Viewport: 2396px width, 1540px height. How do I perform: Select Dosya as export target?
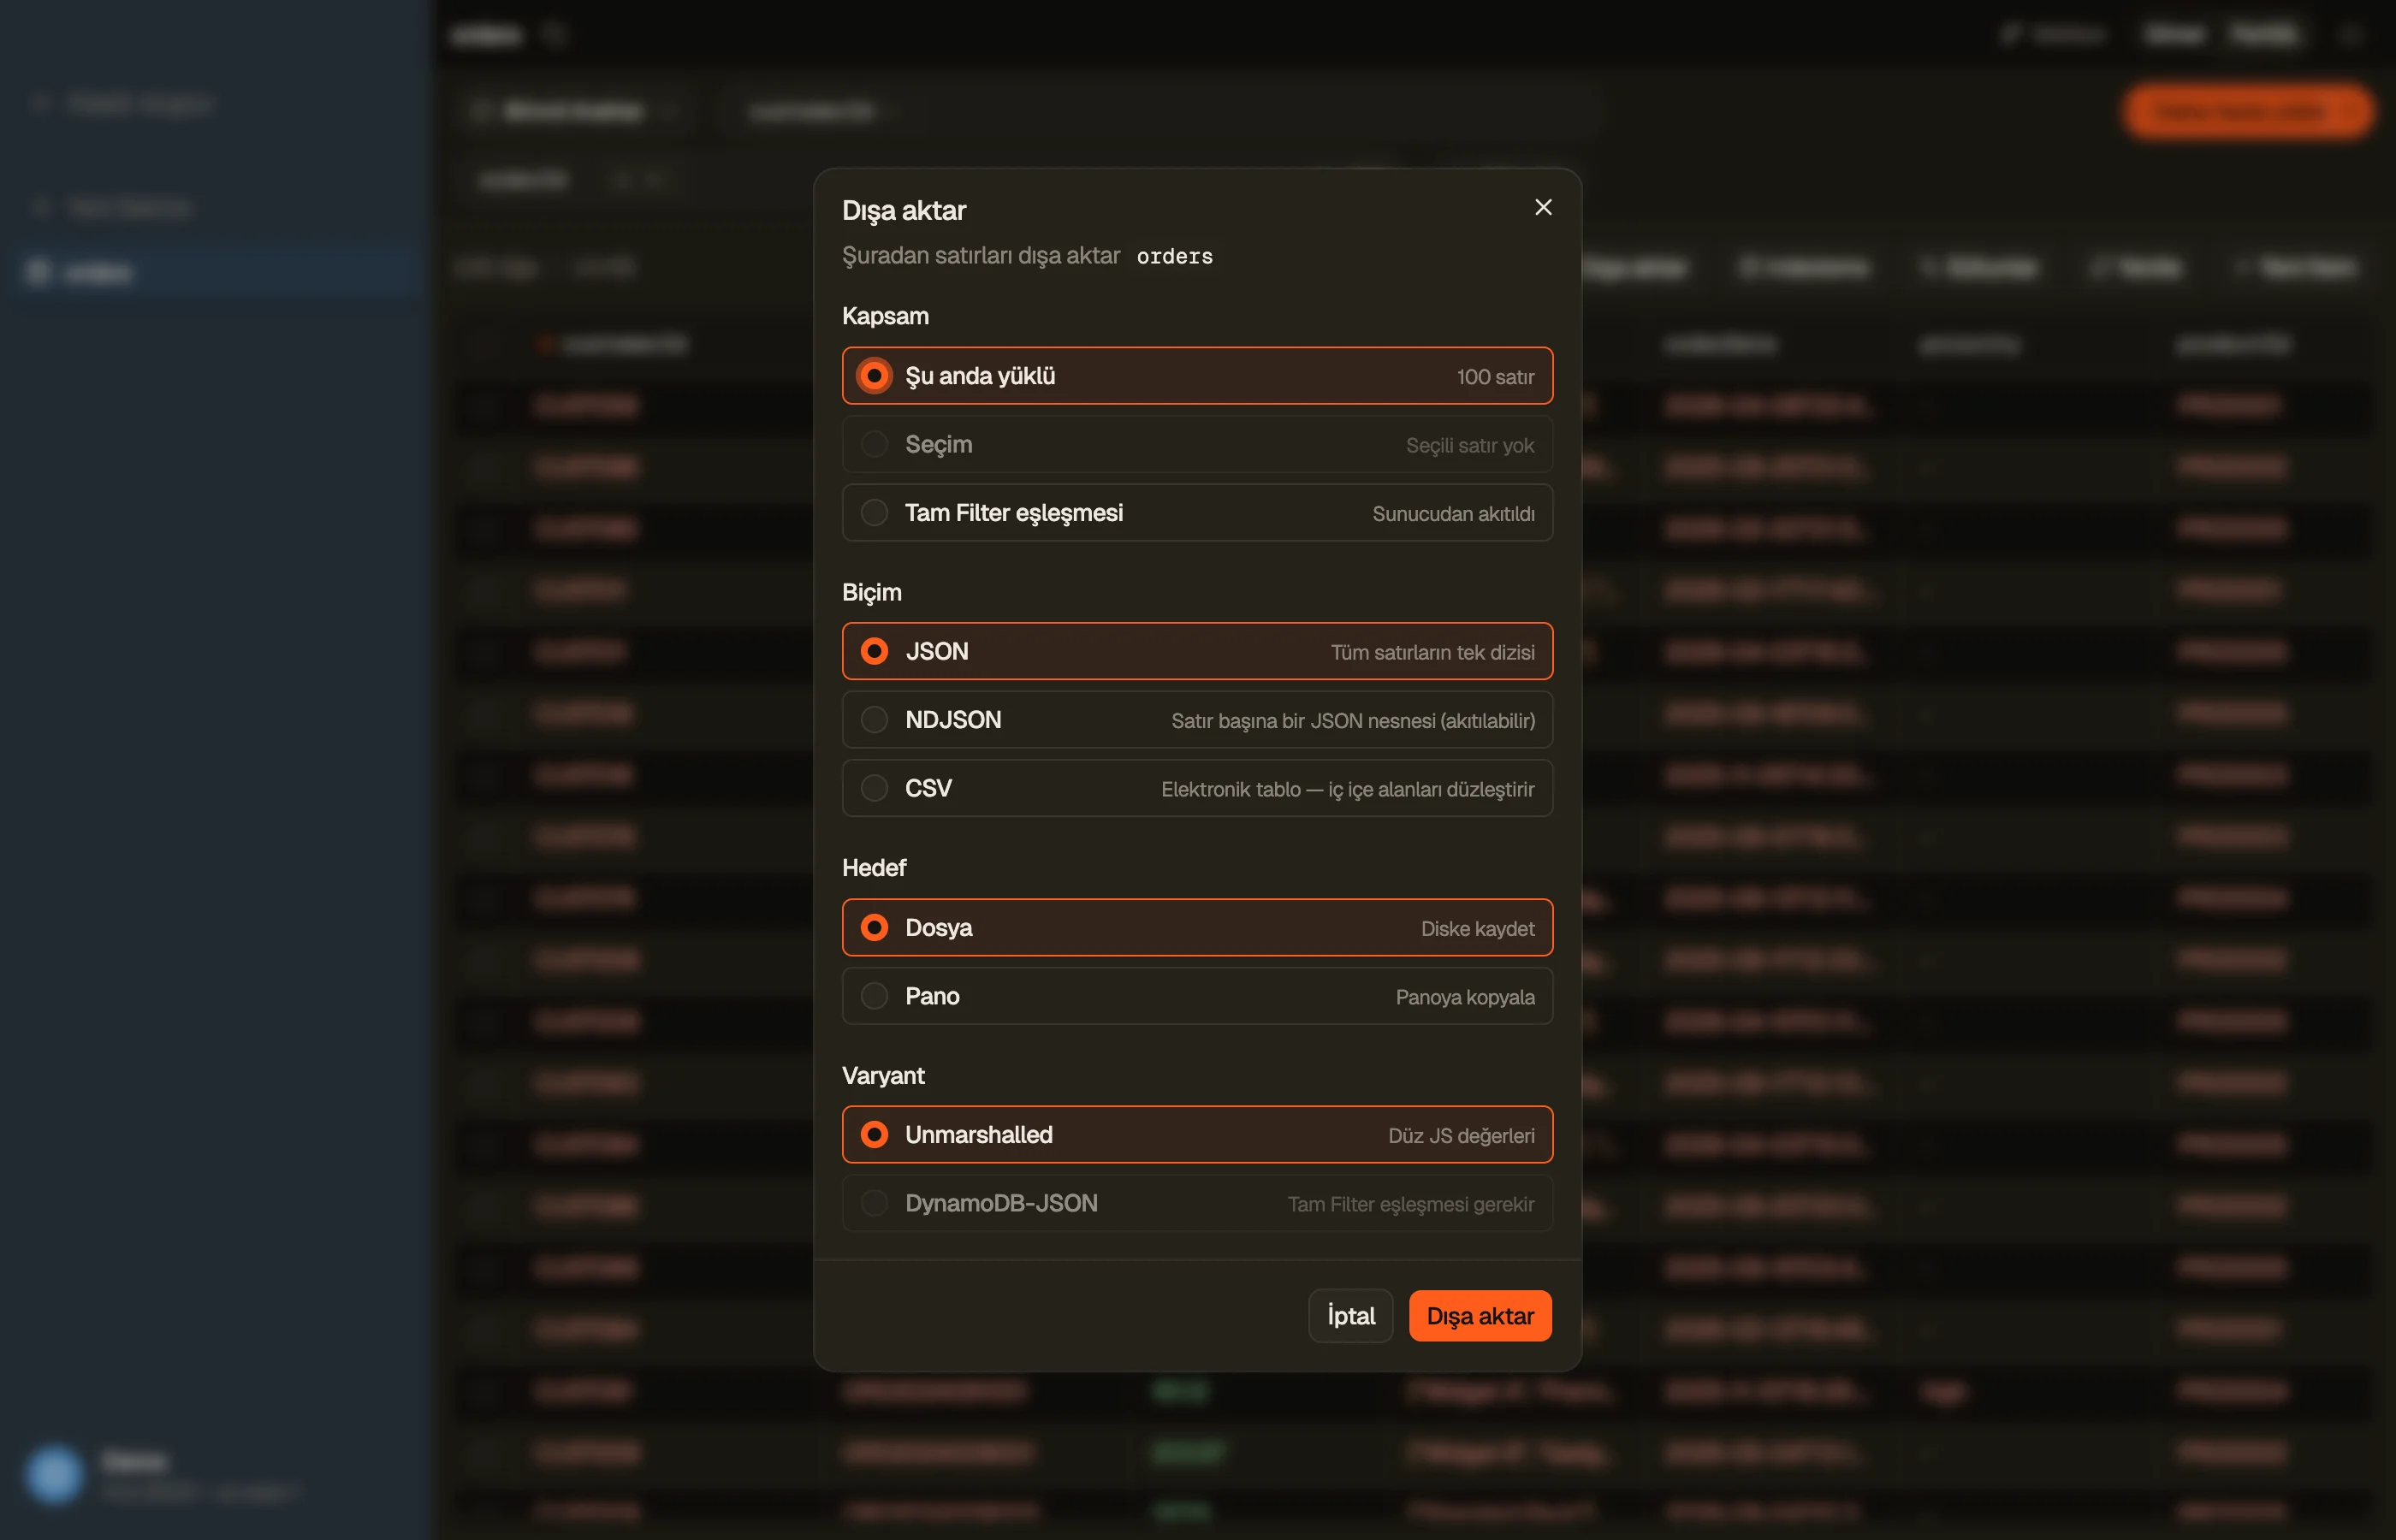click(1197, 928)
